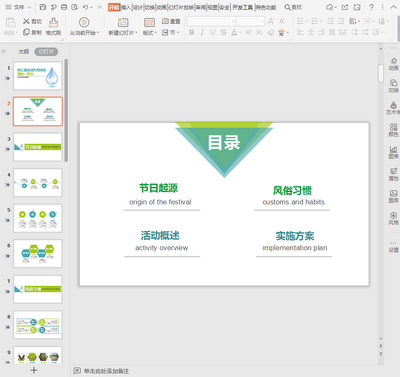The width and height of the screenshot is (400, 377).
Task: Open the Chart (图表) side panel
Action: click(x=393, y=152)
